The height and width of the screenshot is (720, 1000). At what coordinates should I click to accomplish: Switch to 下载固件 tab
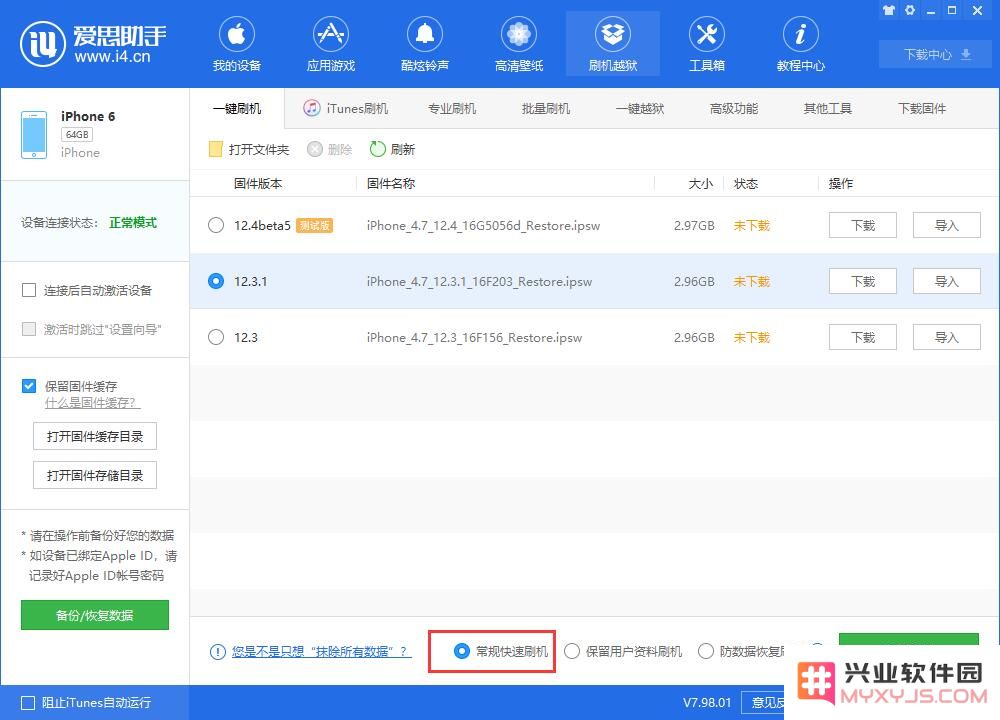pos(922,108)
